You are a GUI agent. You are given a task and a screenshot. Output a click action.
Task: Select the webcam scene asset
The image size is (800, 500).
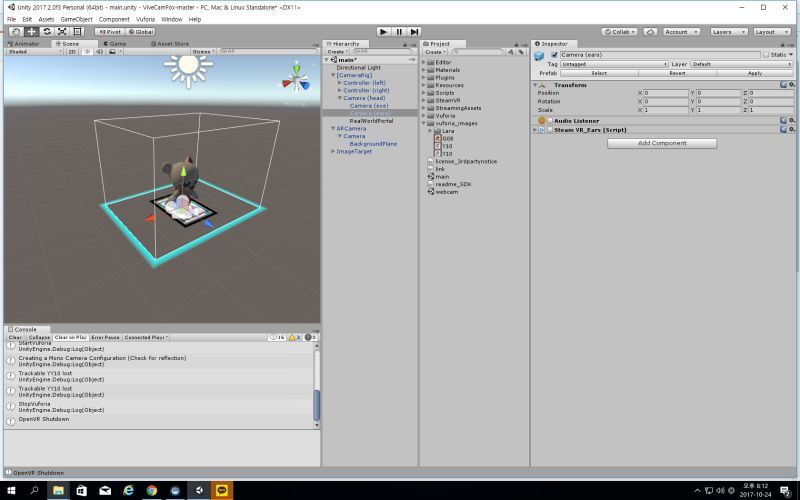point(443,192)
